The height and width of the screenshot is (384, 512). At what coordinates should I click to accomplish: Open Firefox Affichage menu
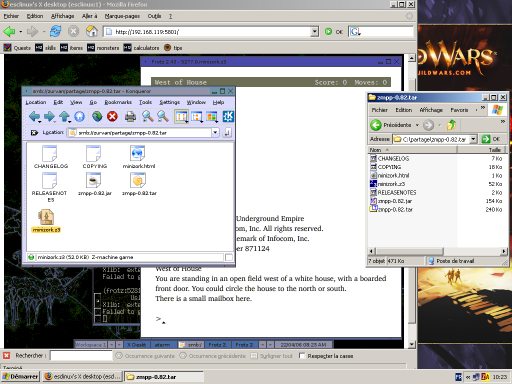coord(62,16)
